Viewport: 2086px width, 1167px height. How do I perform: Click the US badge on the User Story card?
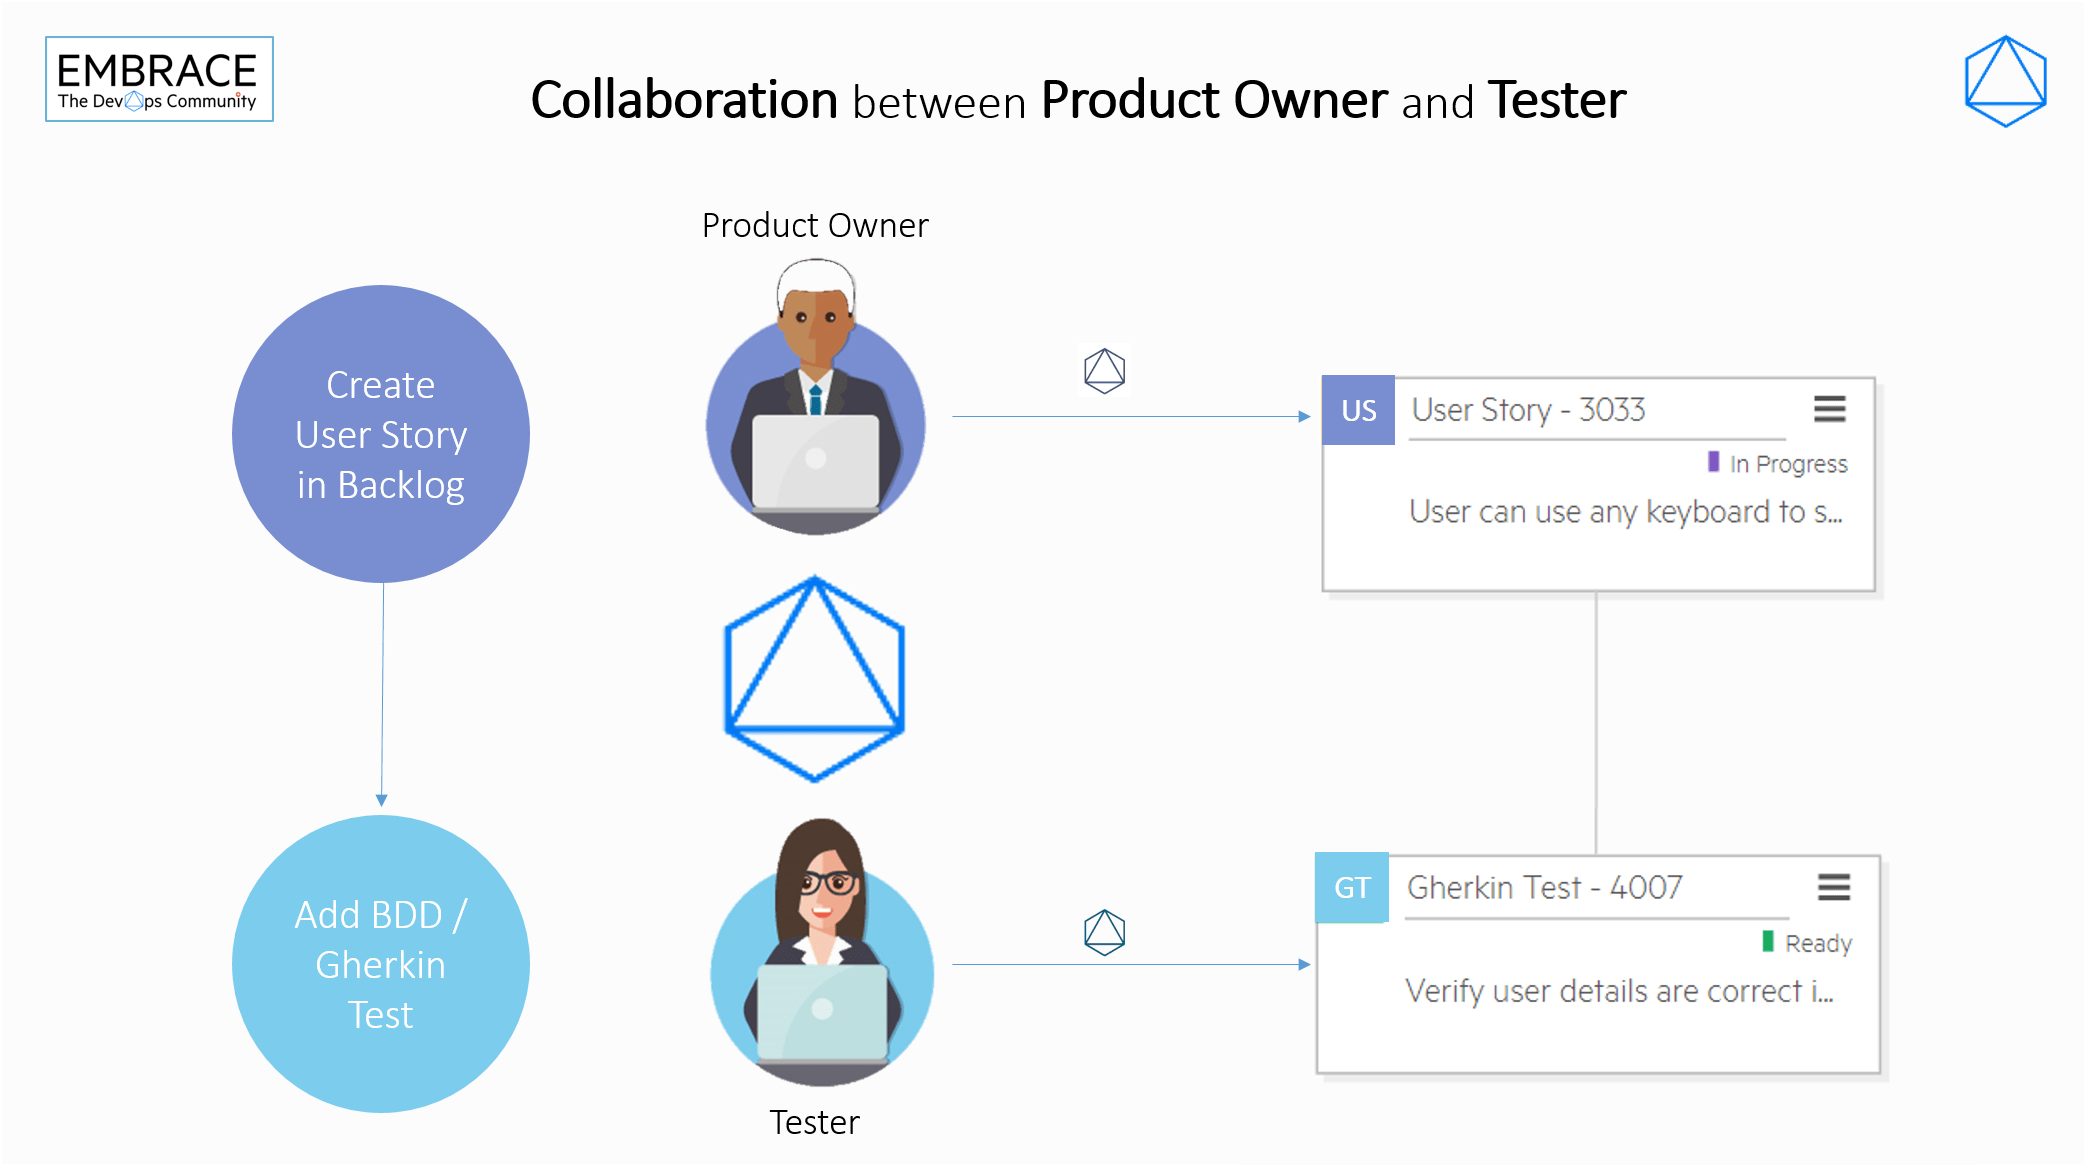coord(1358,410)
